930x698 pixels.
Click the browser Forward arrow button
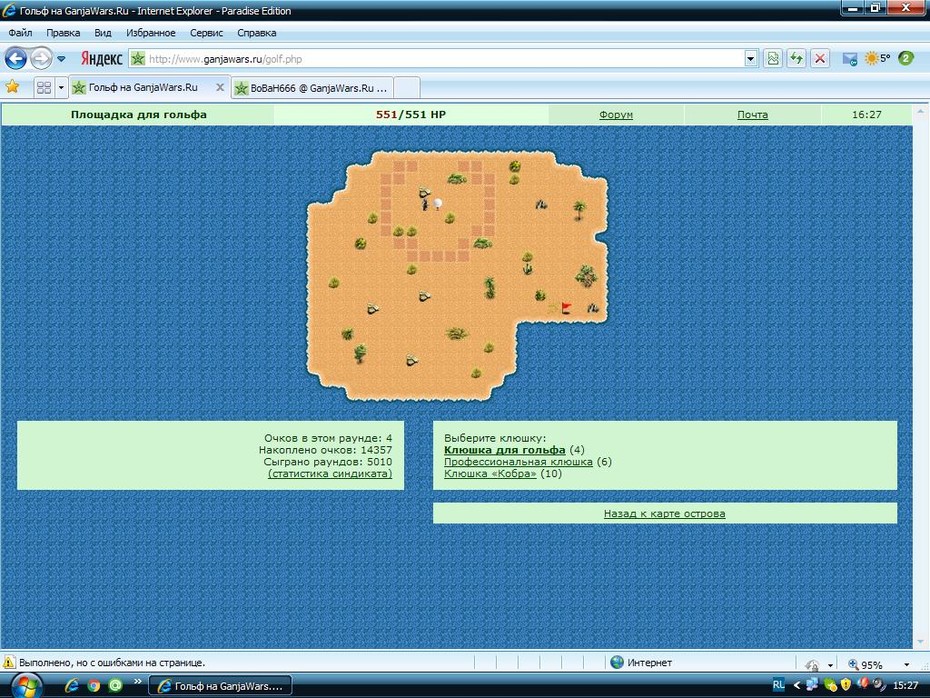(x=41, y=58)
